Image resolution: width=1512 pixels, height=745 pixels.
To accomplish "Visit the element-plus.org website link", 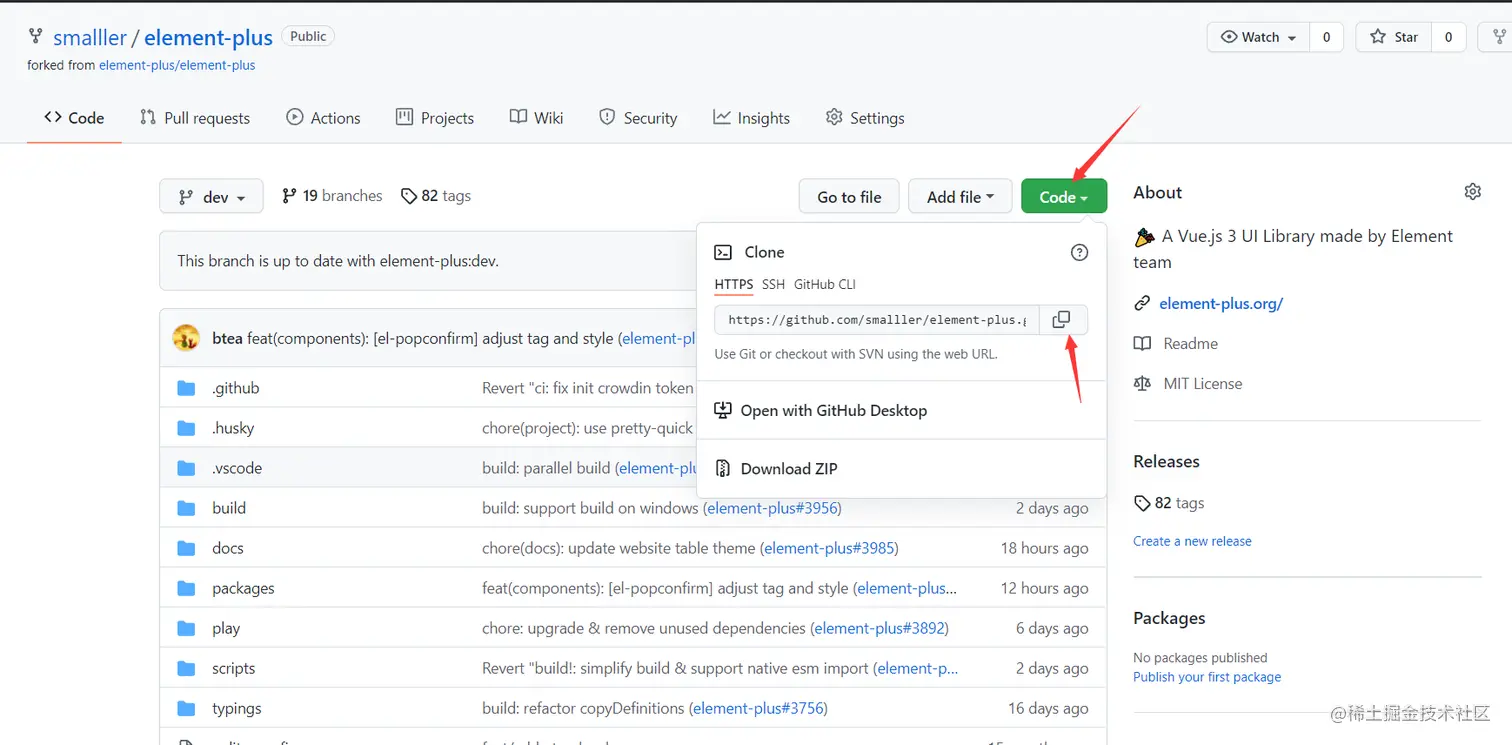I will pos(1221,303).
